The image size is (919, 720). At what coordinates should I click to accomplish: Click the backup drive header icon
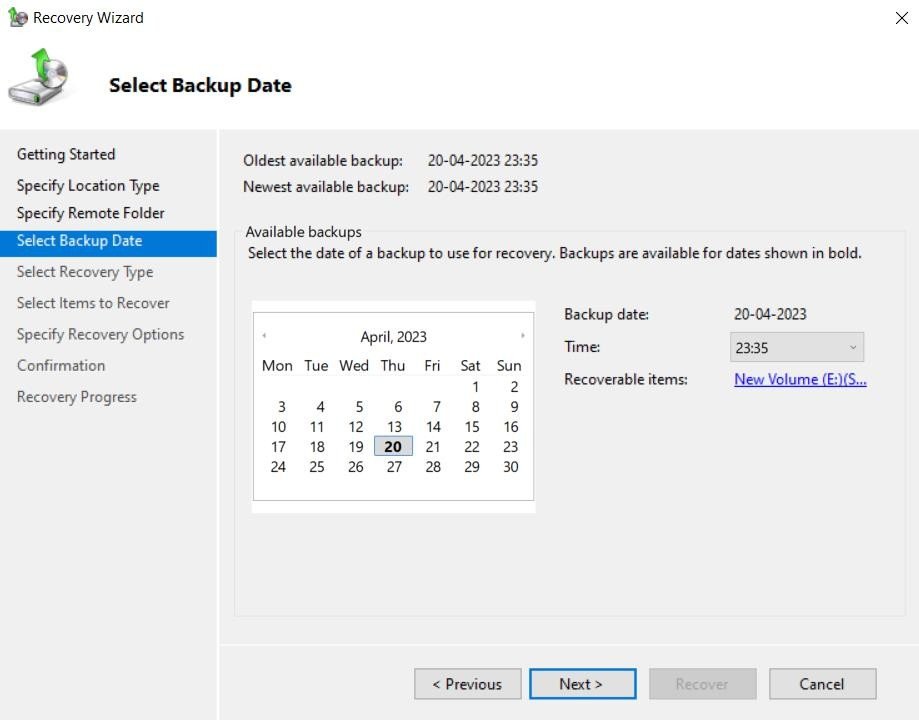[39, 77]
